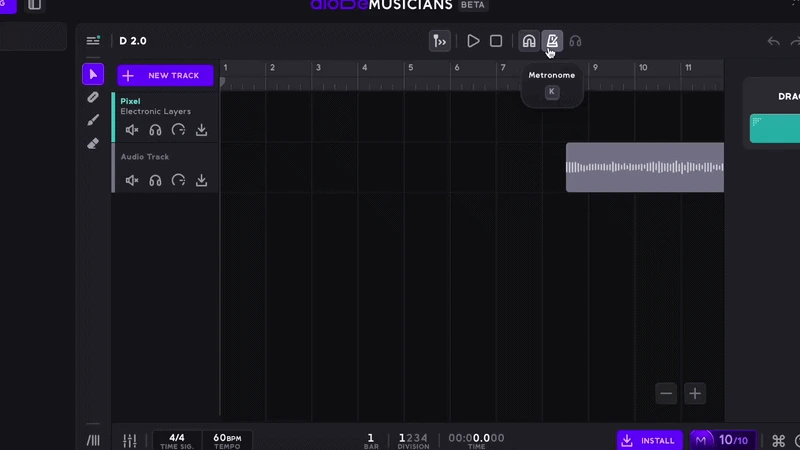The height and width of the screenshot is (450, 800).
Task: Zoom in timeline with plus button
Action: 695,393
